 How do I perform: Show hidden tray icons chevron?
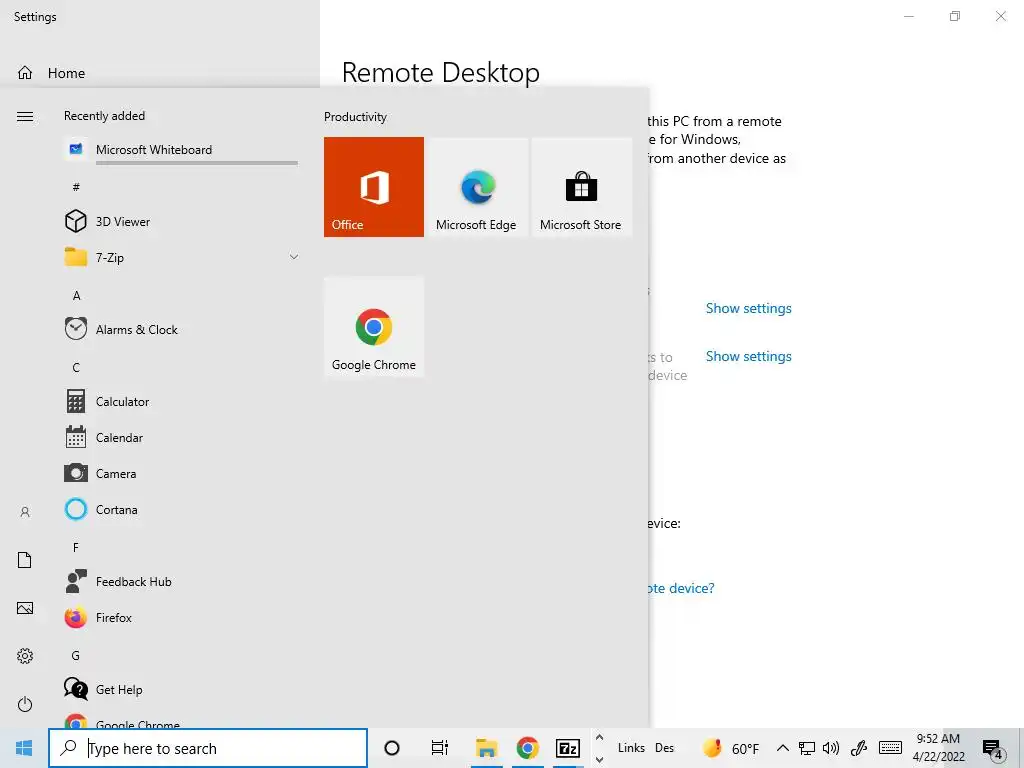(782, 748)
